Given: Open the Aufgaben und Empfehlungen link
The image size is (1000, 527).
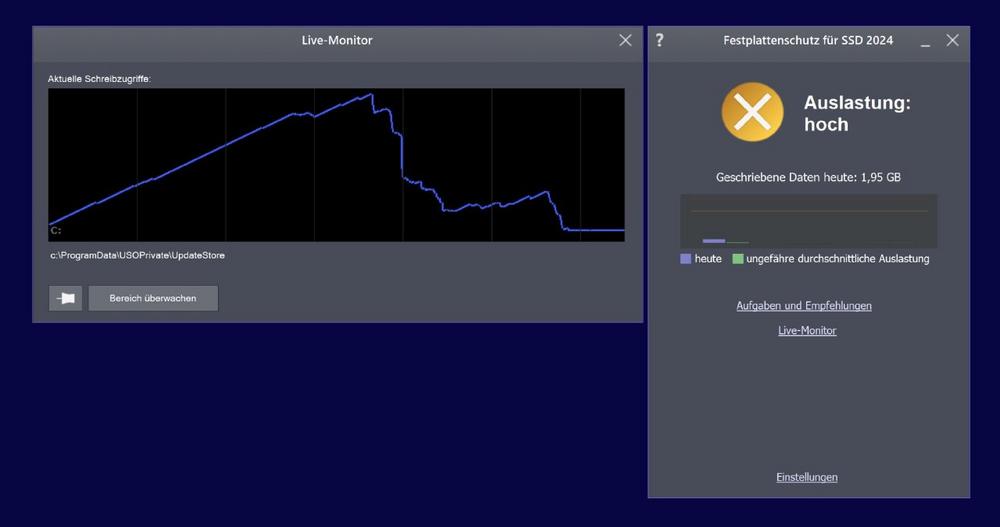Looking at the screenshot, I should click(804, 306).
